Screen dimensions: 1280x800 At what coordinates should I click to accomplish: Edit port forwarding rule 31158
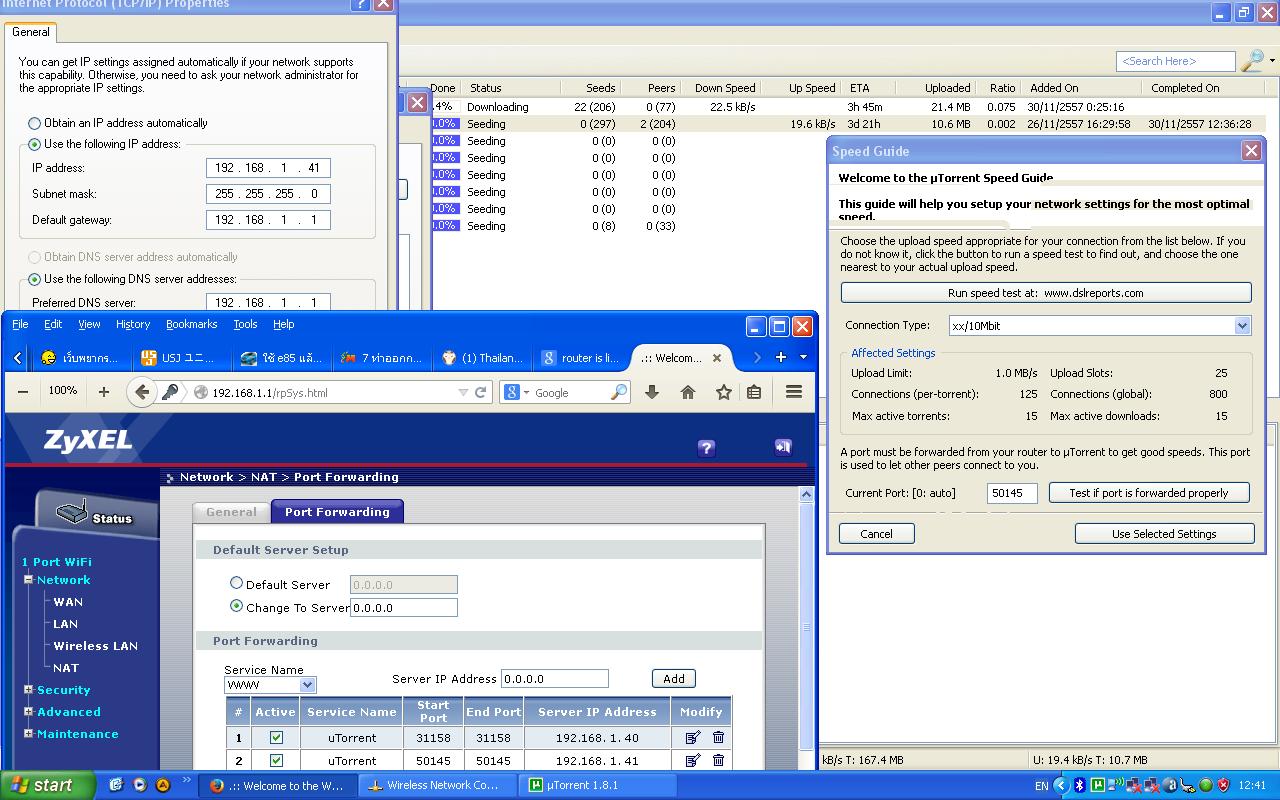pos(693,737)
